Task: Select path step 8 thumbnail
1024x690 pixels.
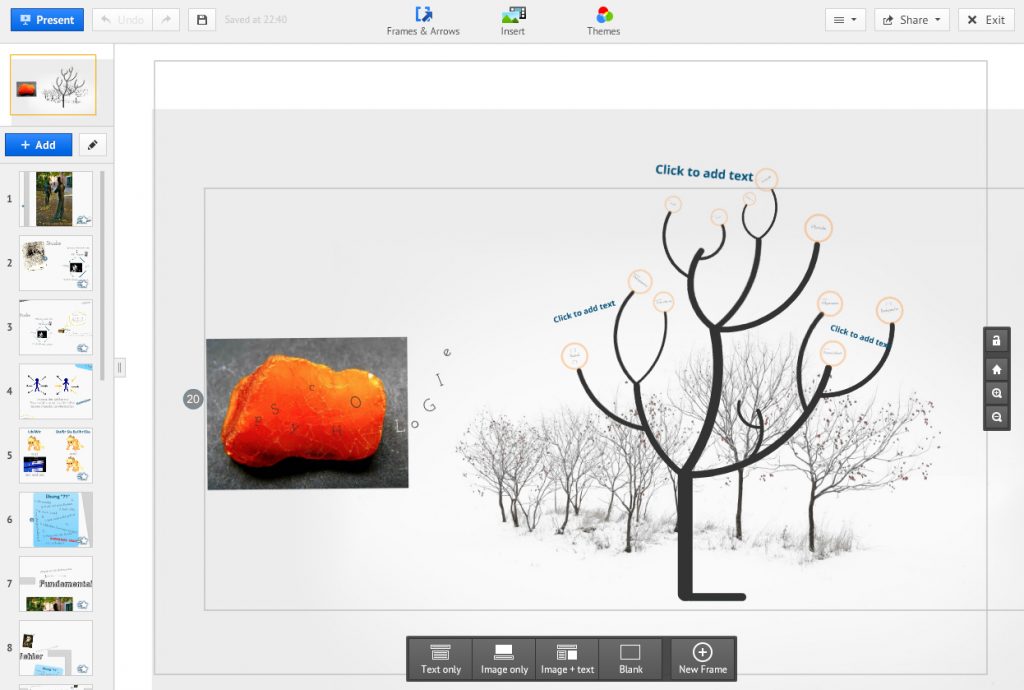Action: (56, 648)
